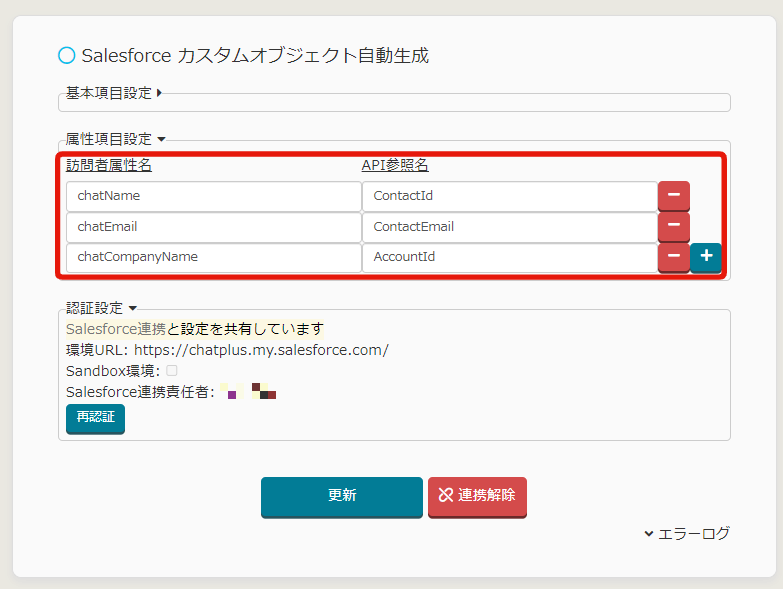The width and height of the screenshot is (783, 589).
Task: Open the Salesforce連携 link
Action: (116, 329)
